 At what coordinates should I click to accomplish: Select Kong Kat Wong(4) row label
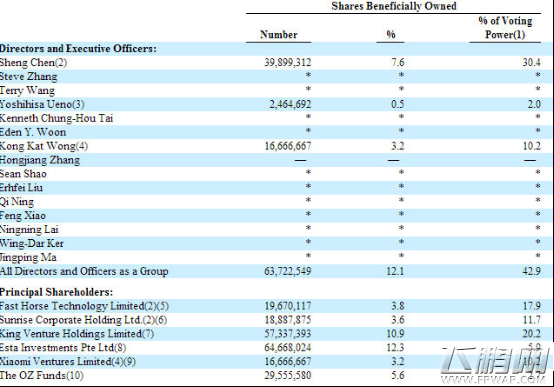tap(44, 146)
